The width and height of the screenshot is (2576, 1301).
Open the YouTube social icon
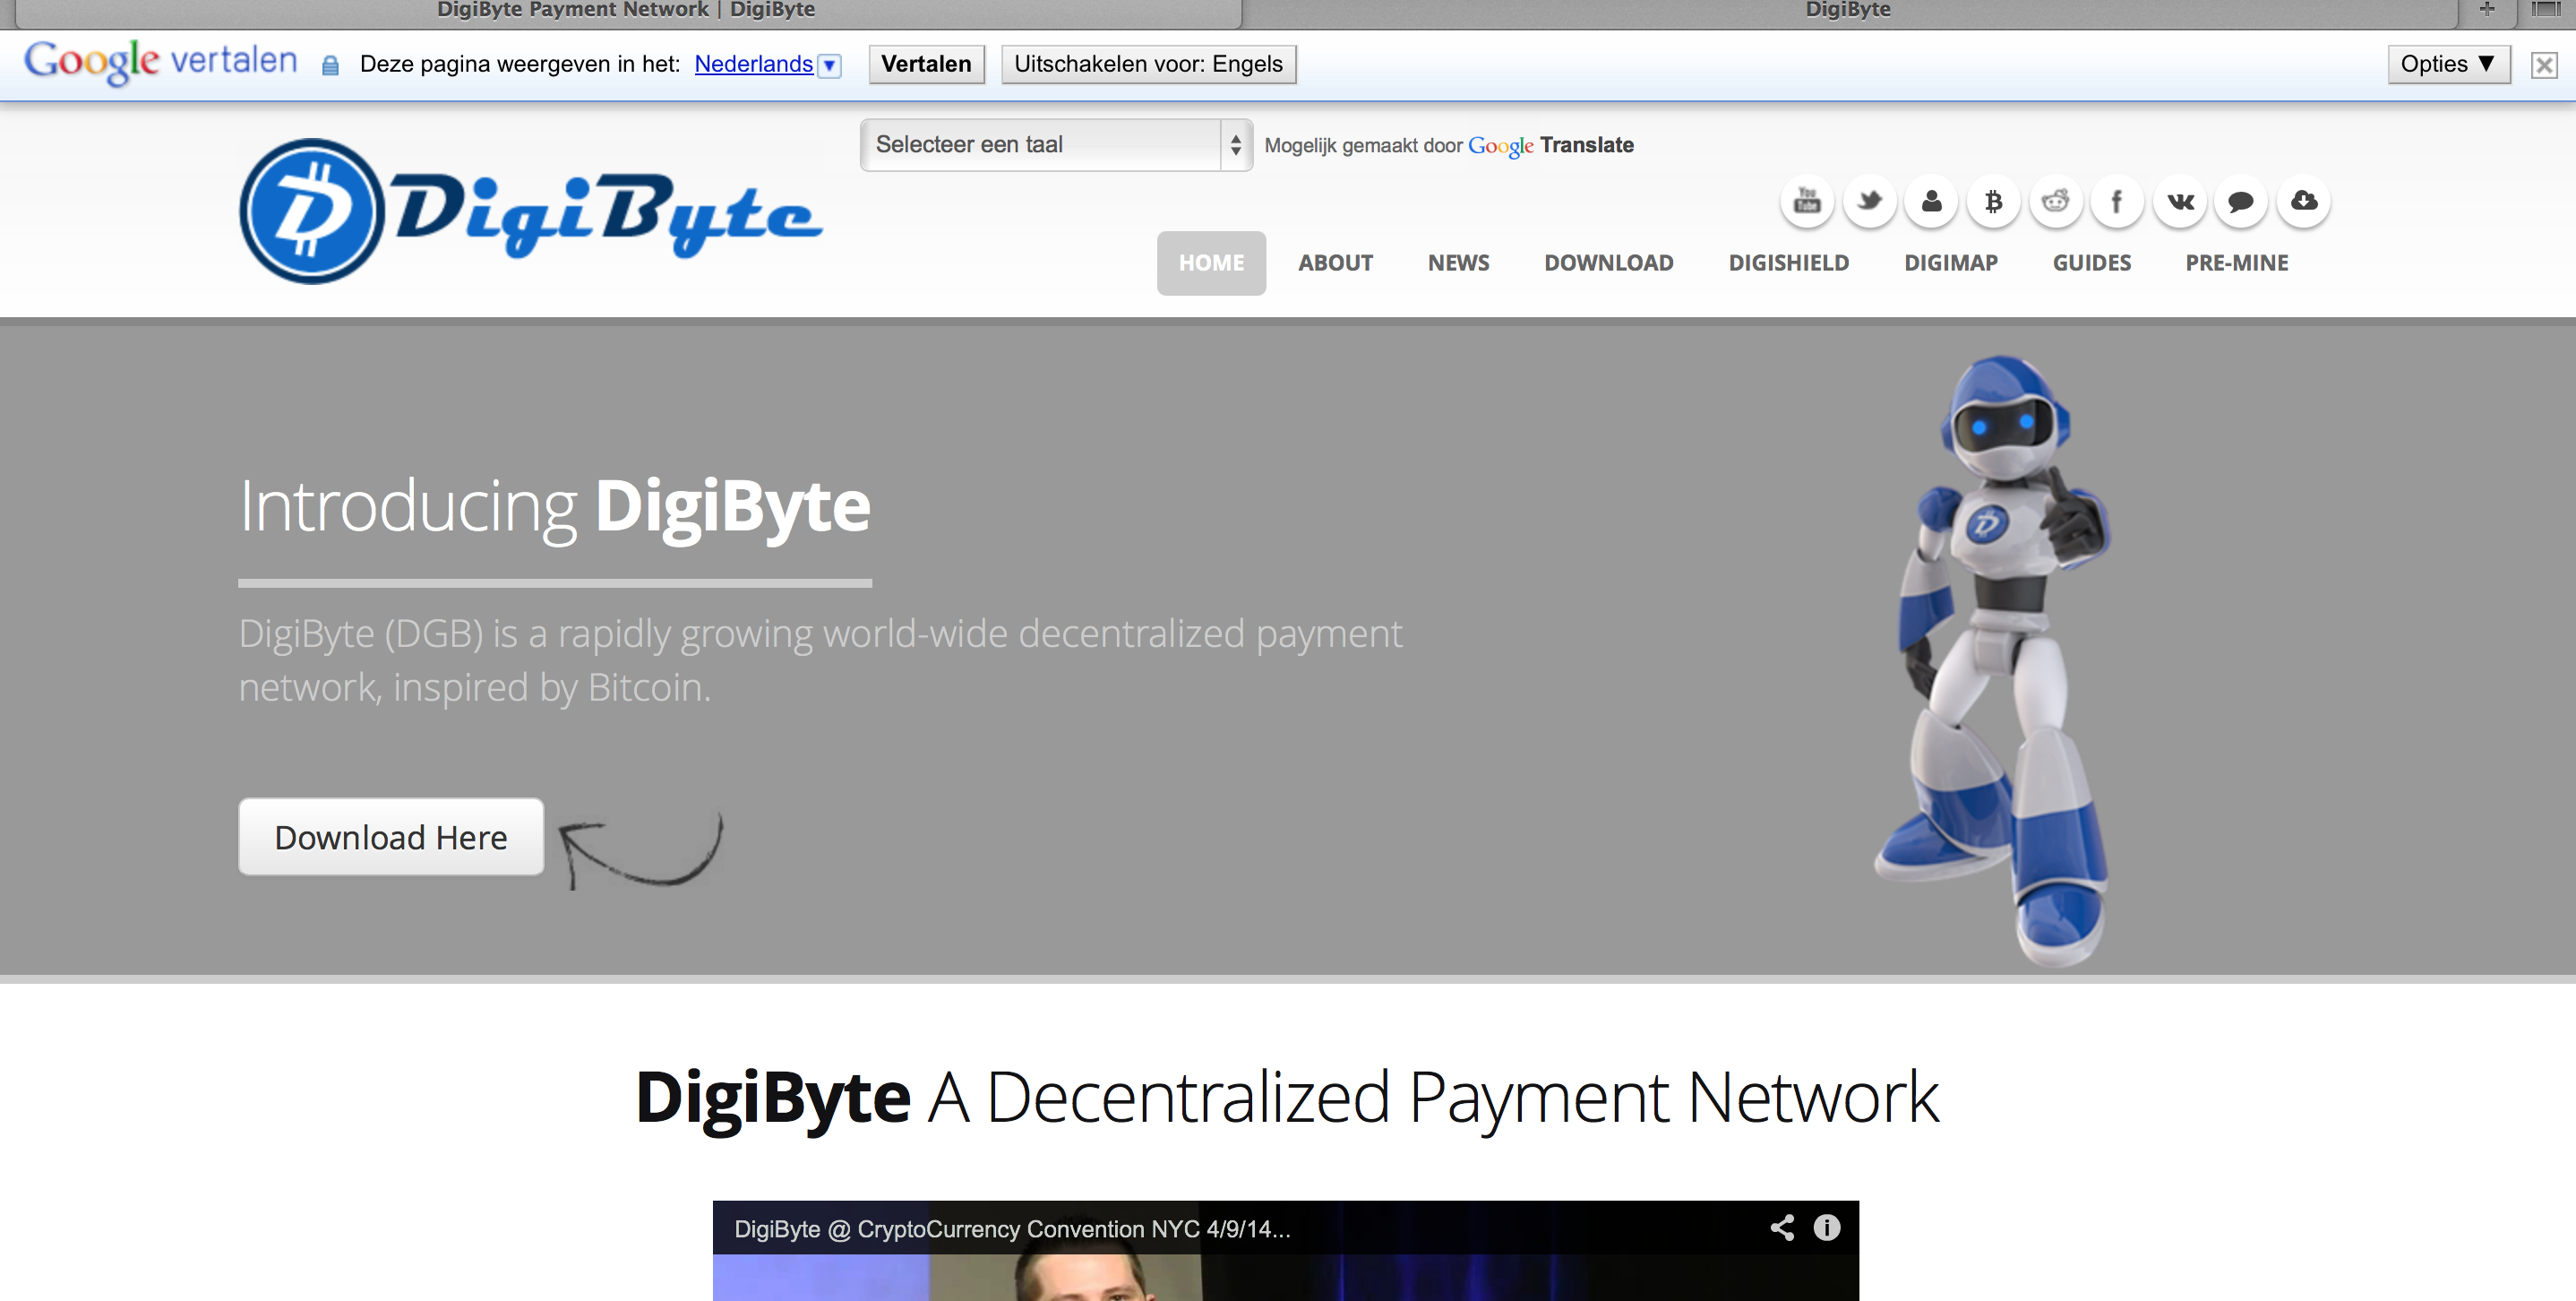[1807, 202]
